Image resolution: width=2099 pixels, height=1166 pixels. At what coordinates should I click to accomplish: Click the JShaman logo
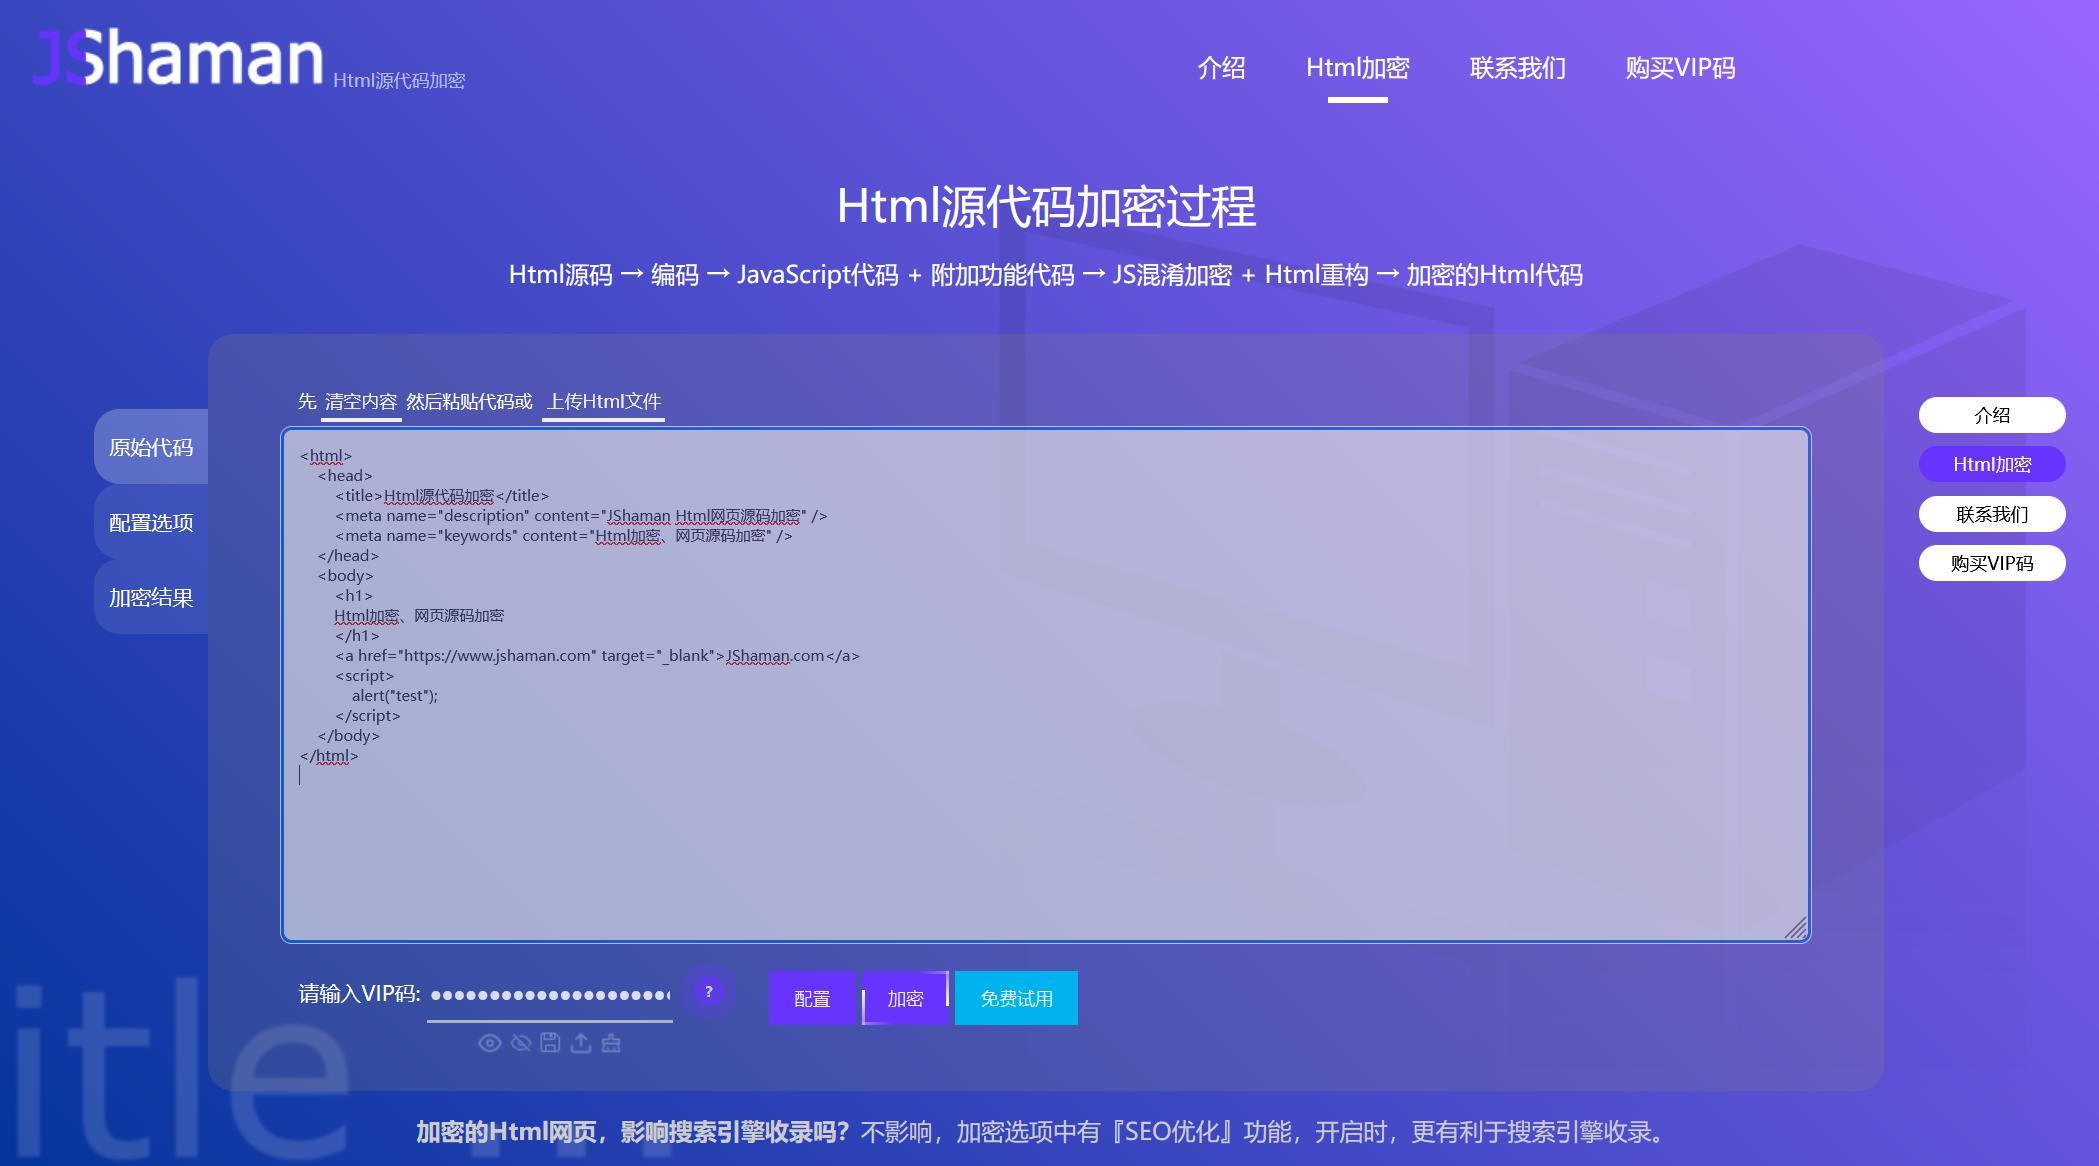pyautogui.click(x=179, y=57)
